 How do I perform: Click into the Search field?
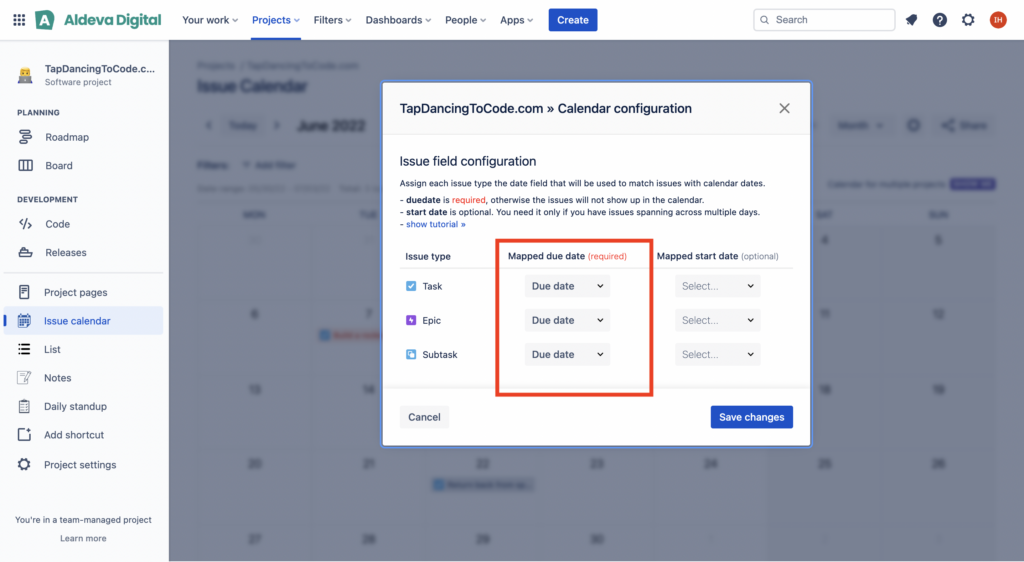(824, 20)
